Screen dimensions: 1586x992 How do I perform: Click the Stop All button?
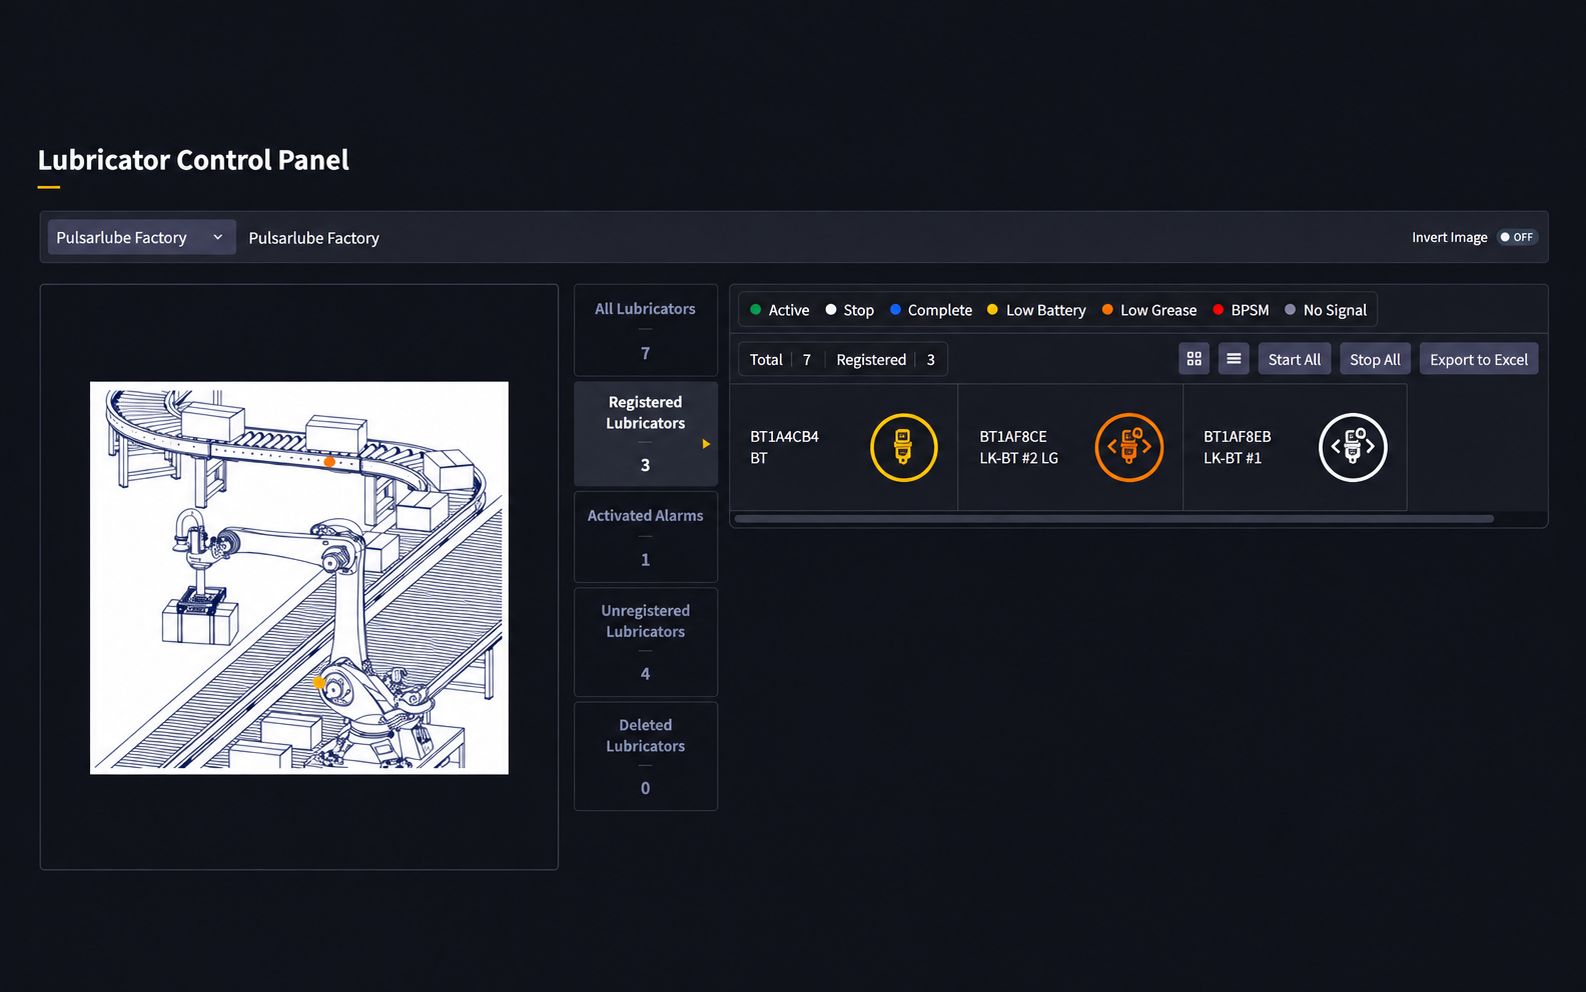tap(1375, 359)
